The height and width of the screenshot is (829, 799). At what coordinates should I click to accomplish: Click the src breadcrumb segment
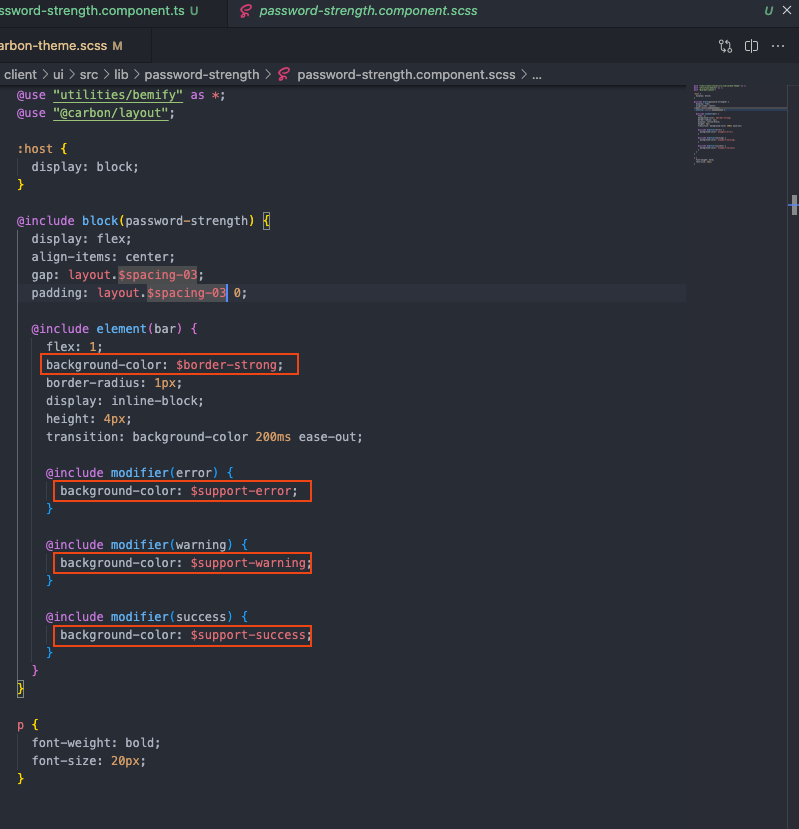pyautogui.click(x=89, y=75)
